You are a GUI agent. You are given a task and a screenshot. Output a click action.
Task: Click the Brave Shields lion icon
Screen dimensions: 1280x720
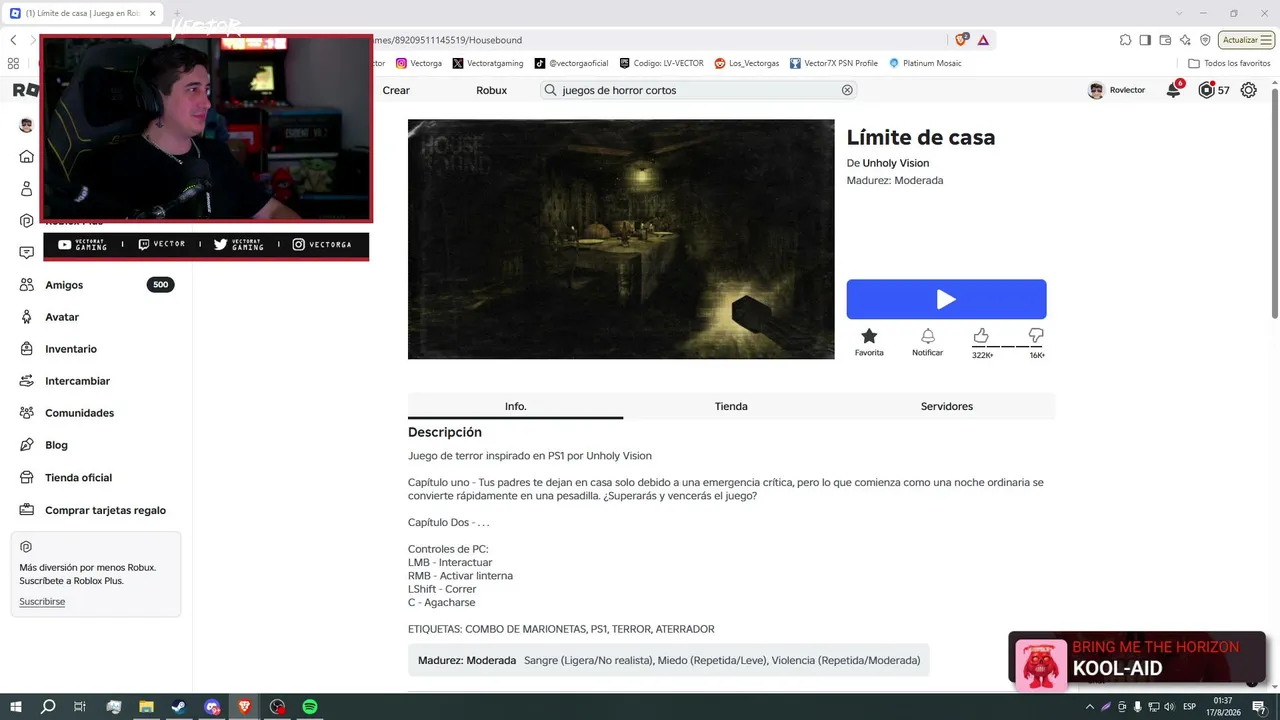click(x=962, y=40)
